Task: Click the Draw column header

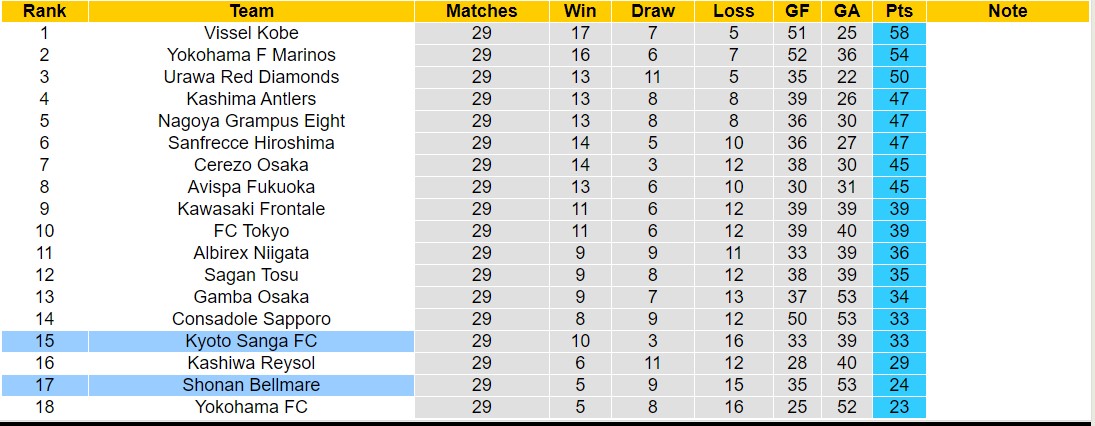Action: coord(653,11)
